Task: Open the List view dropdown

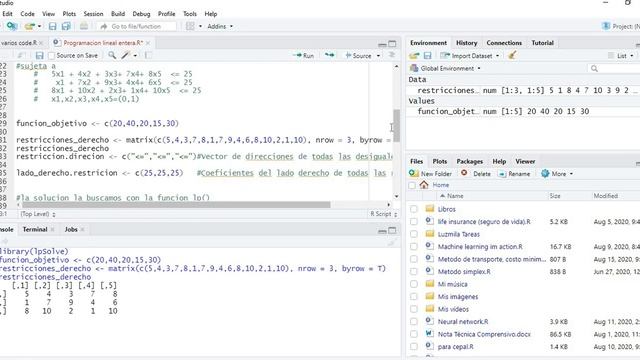Action: [620, 56]
